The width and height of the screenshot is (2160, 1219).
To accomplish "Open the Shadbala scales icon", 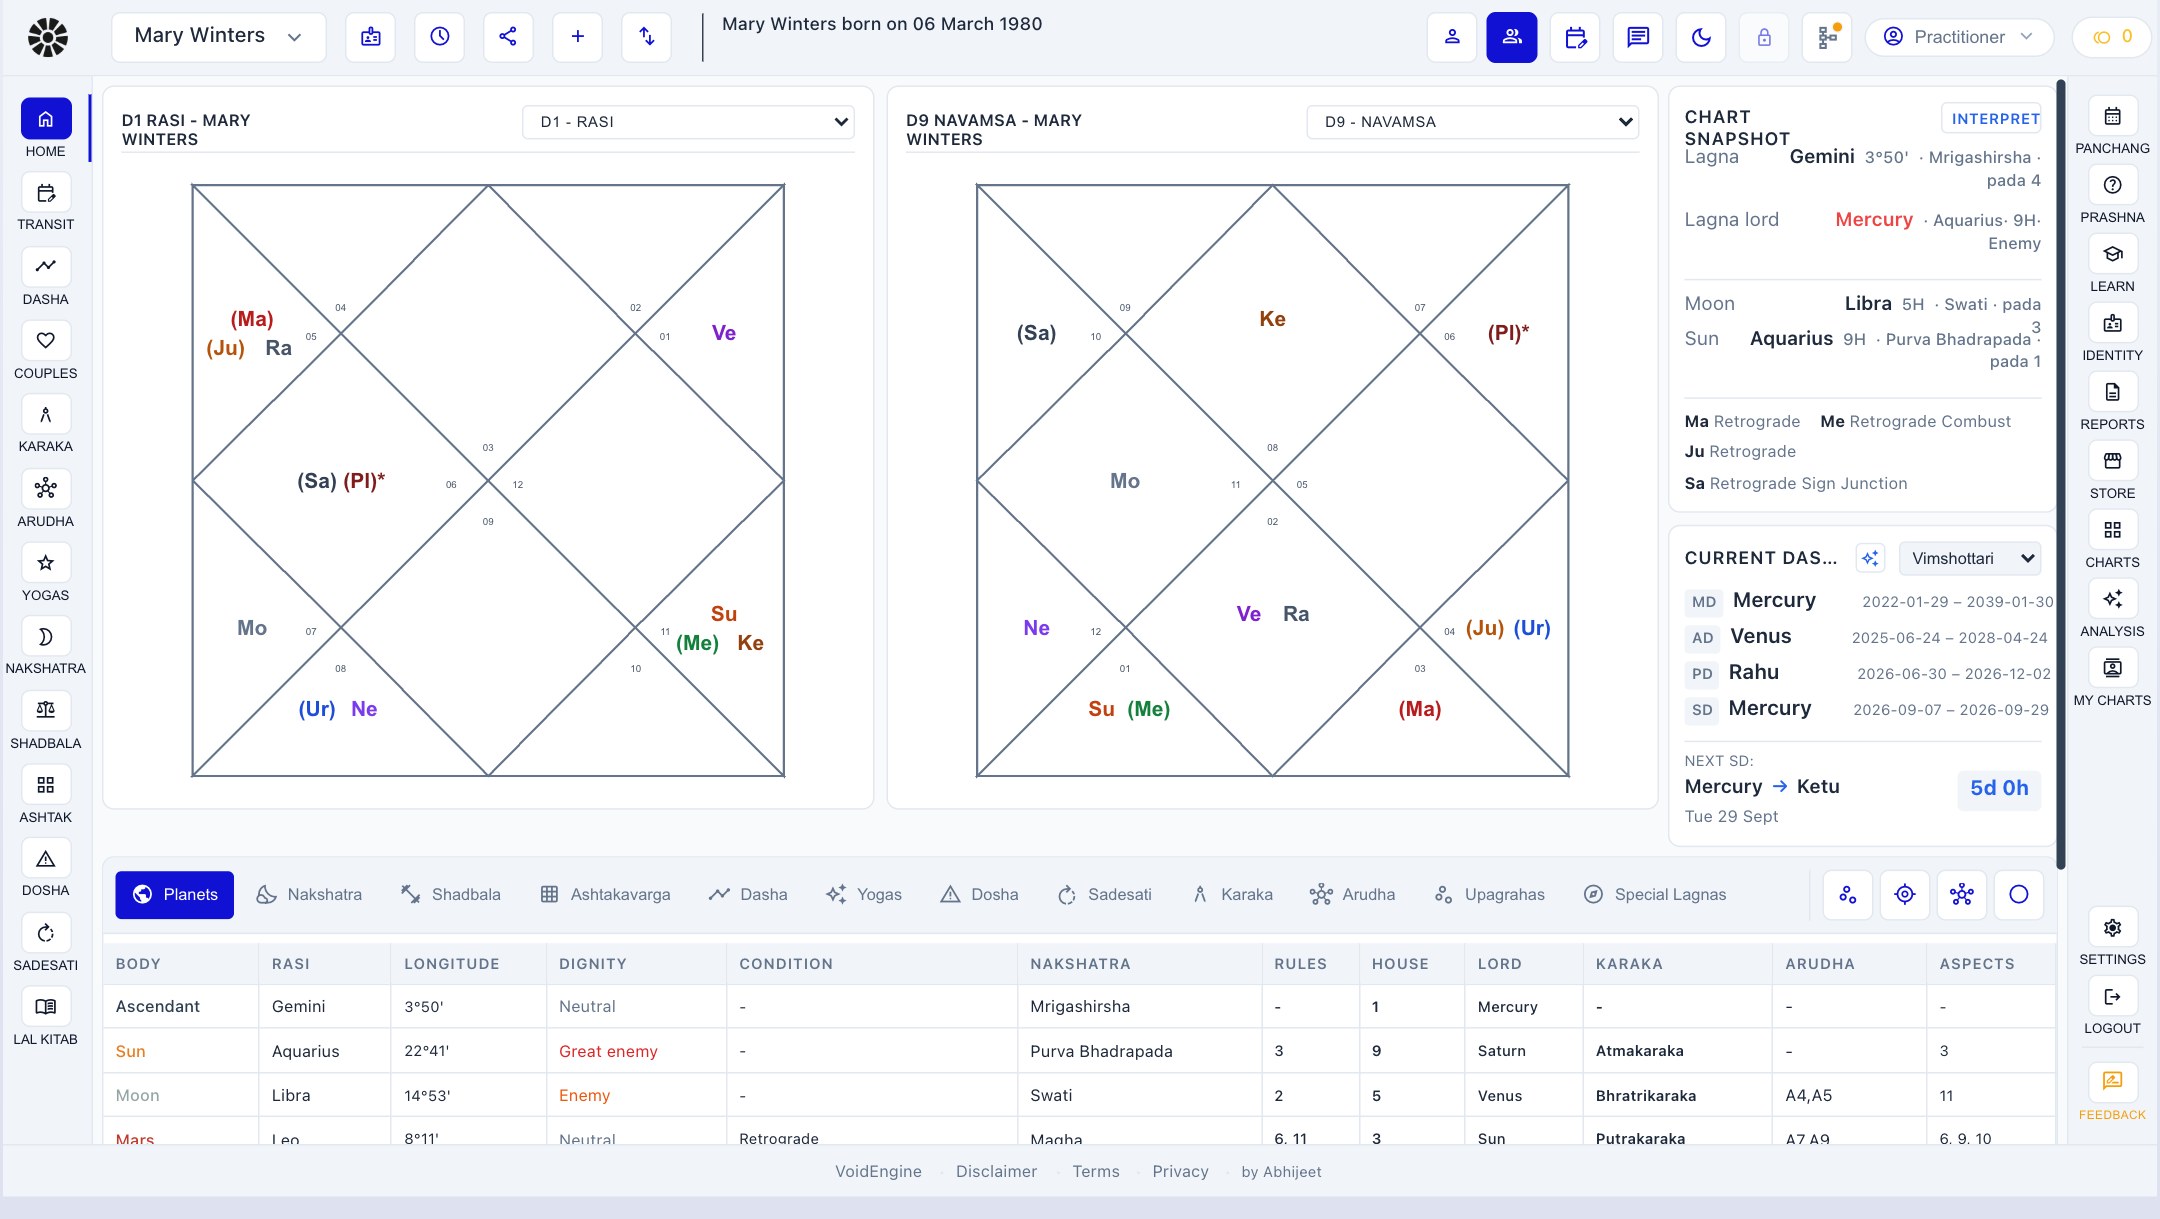I will pyautogui.click(x=46, y=711).
